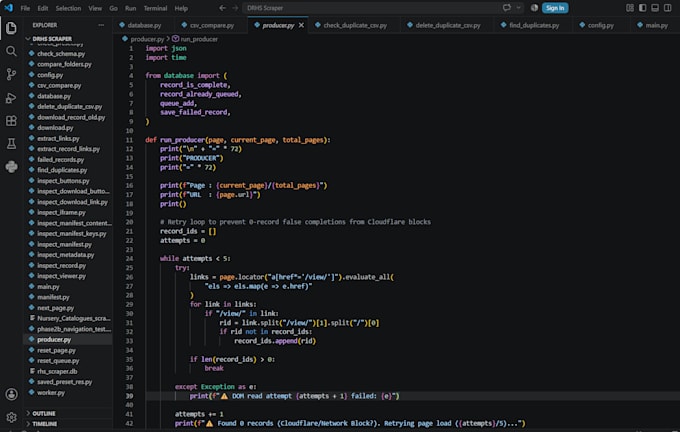The height and width of the screenshot is (432, 680).
Task: Open the chat dropdown arrow
Action: click(x=518, y=8)
